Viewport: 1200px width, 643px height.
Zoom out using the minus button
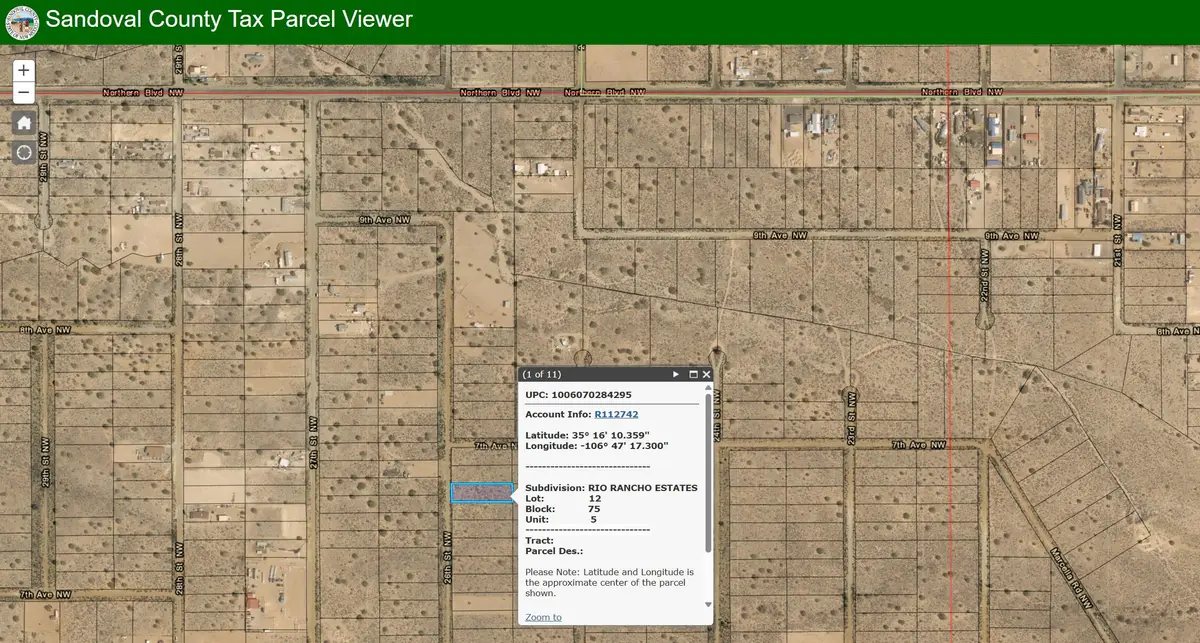(22, 91)
